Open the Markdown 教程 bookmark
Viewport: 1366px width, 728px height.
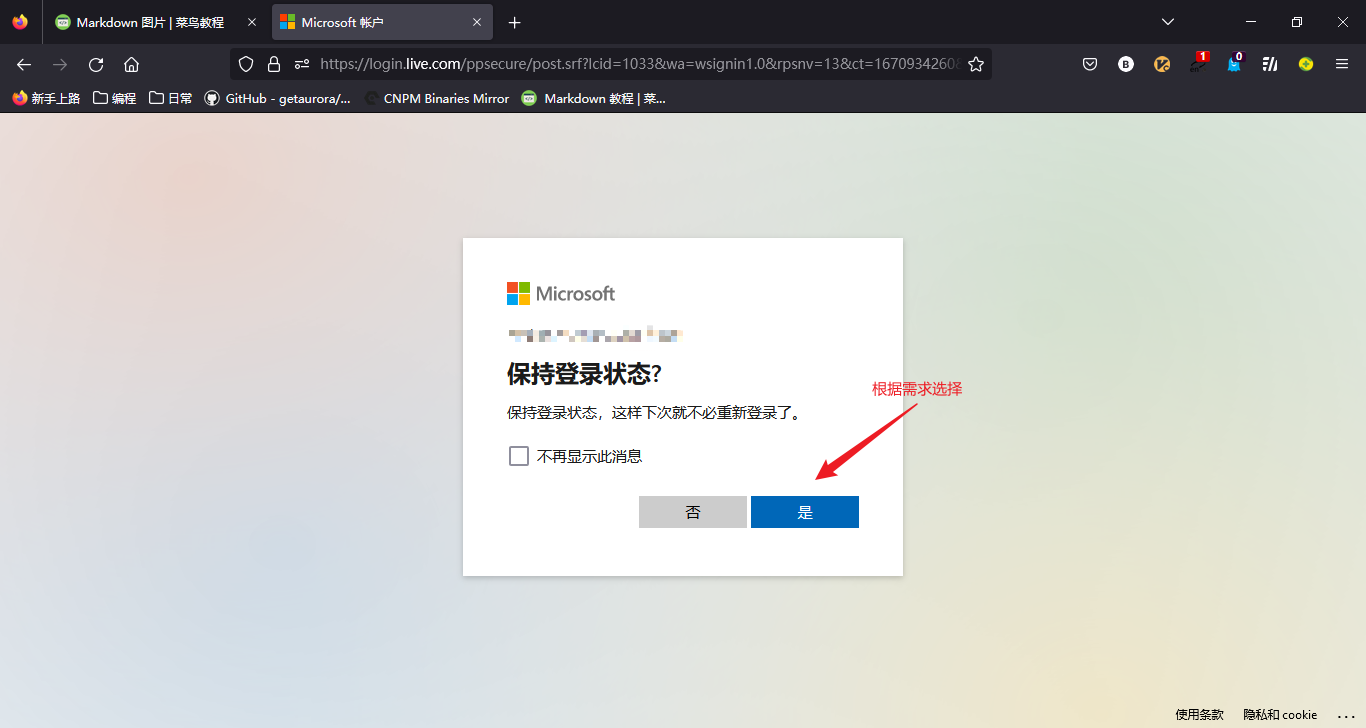pyautogui.click(x=593, y=98)
